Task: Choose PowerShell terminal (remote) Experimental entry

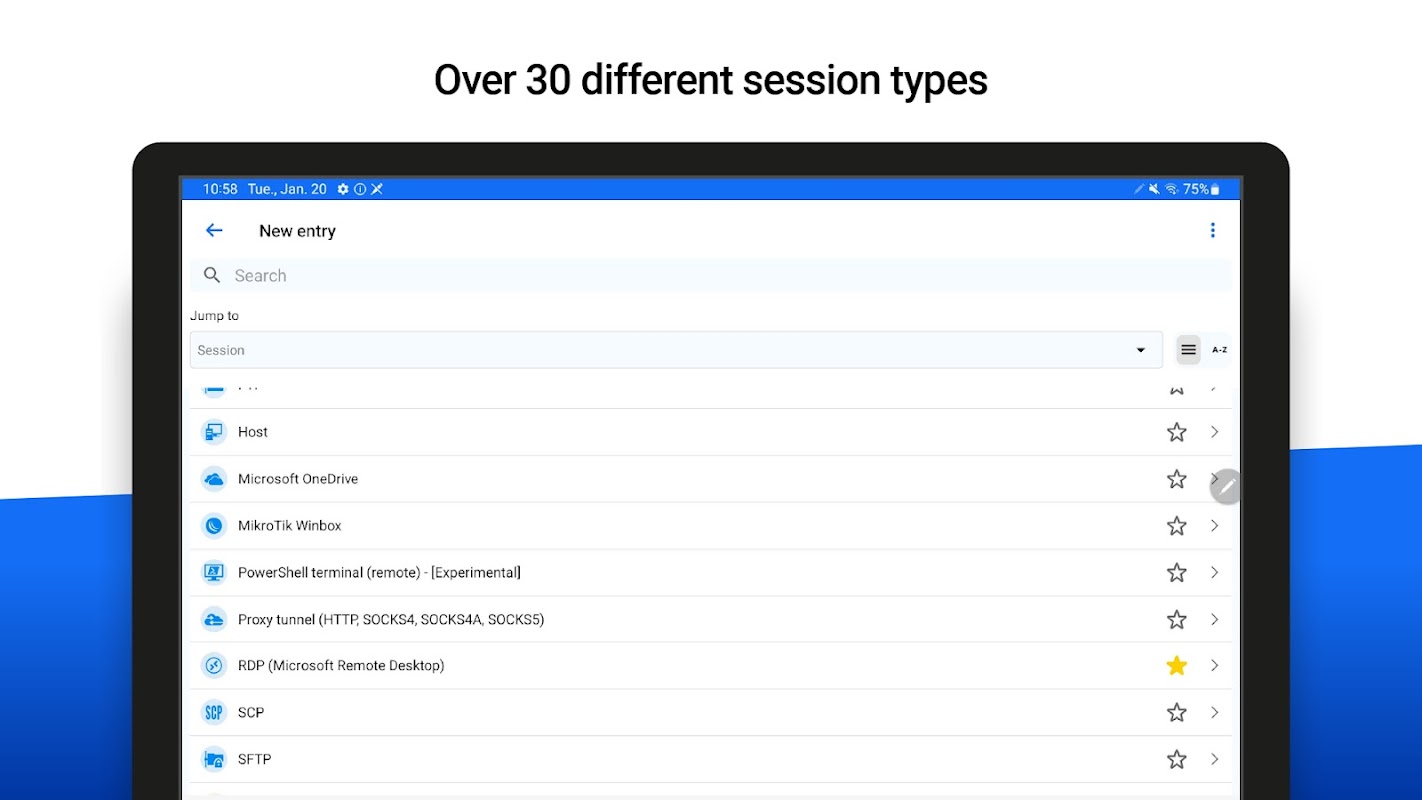Action: point(379,572)
